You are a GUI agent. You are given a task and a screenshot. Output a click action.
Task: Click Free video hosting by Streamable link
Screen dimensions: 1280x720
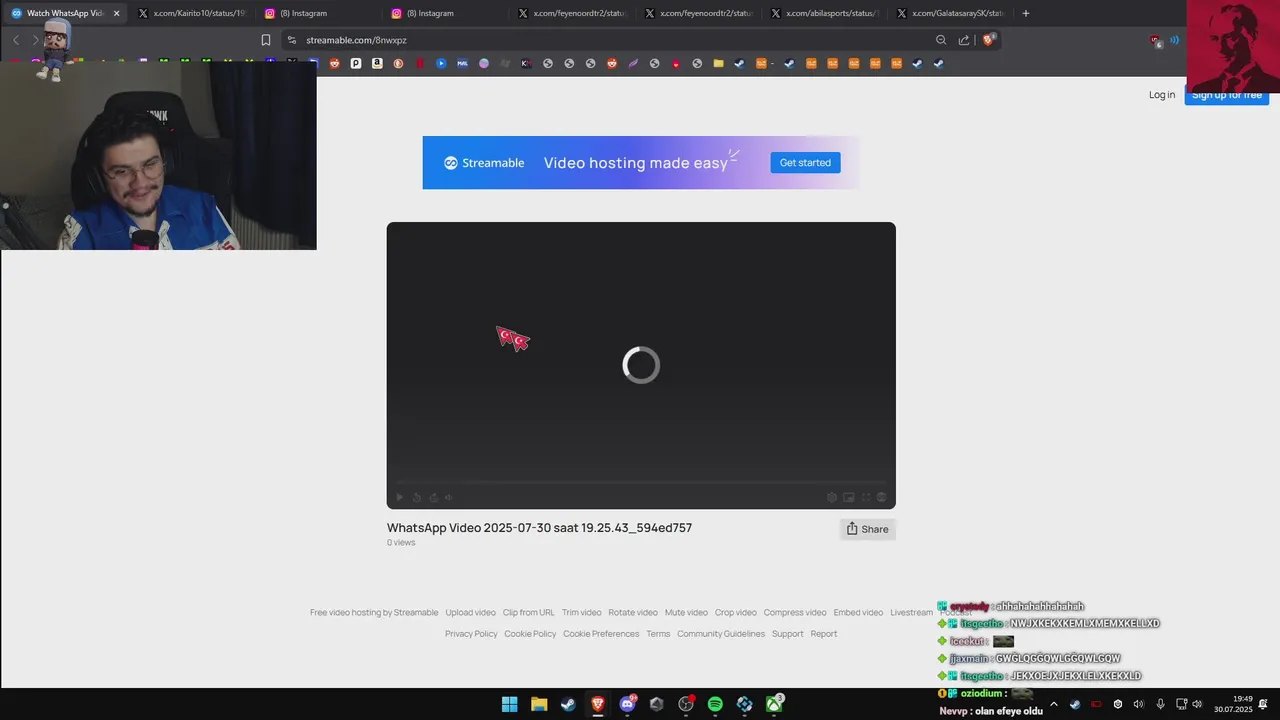point(374,613)
